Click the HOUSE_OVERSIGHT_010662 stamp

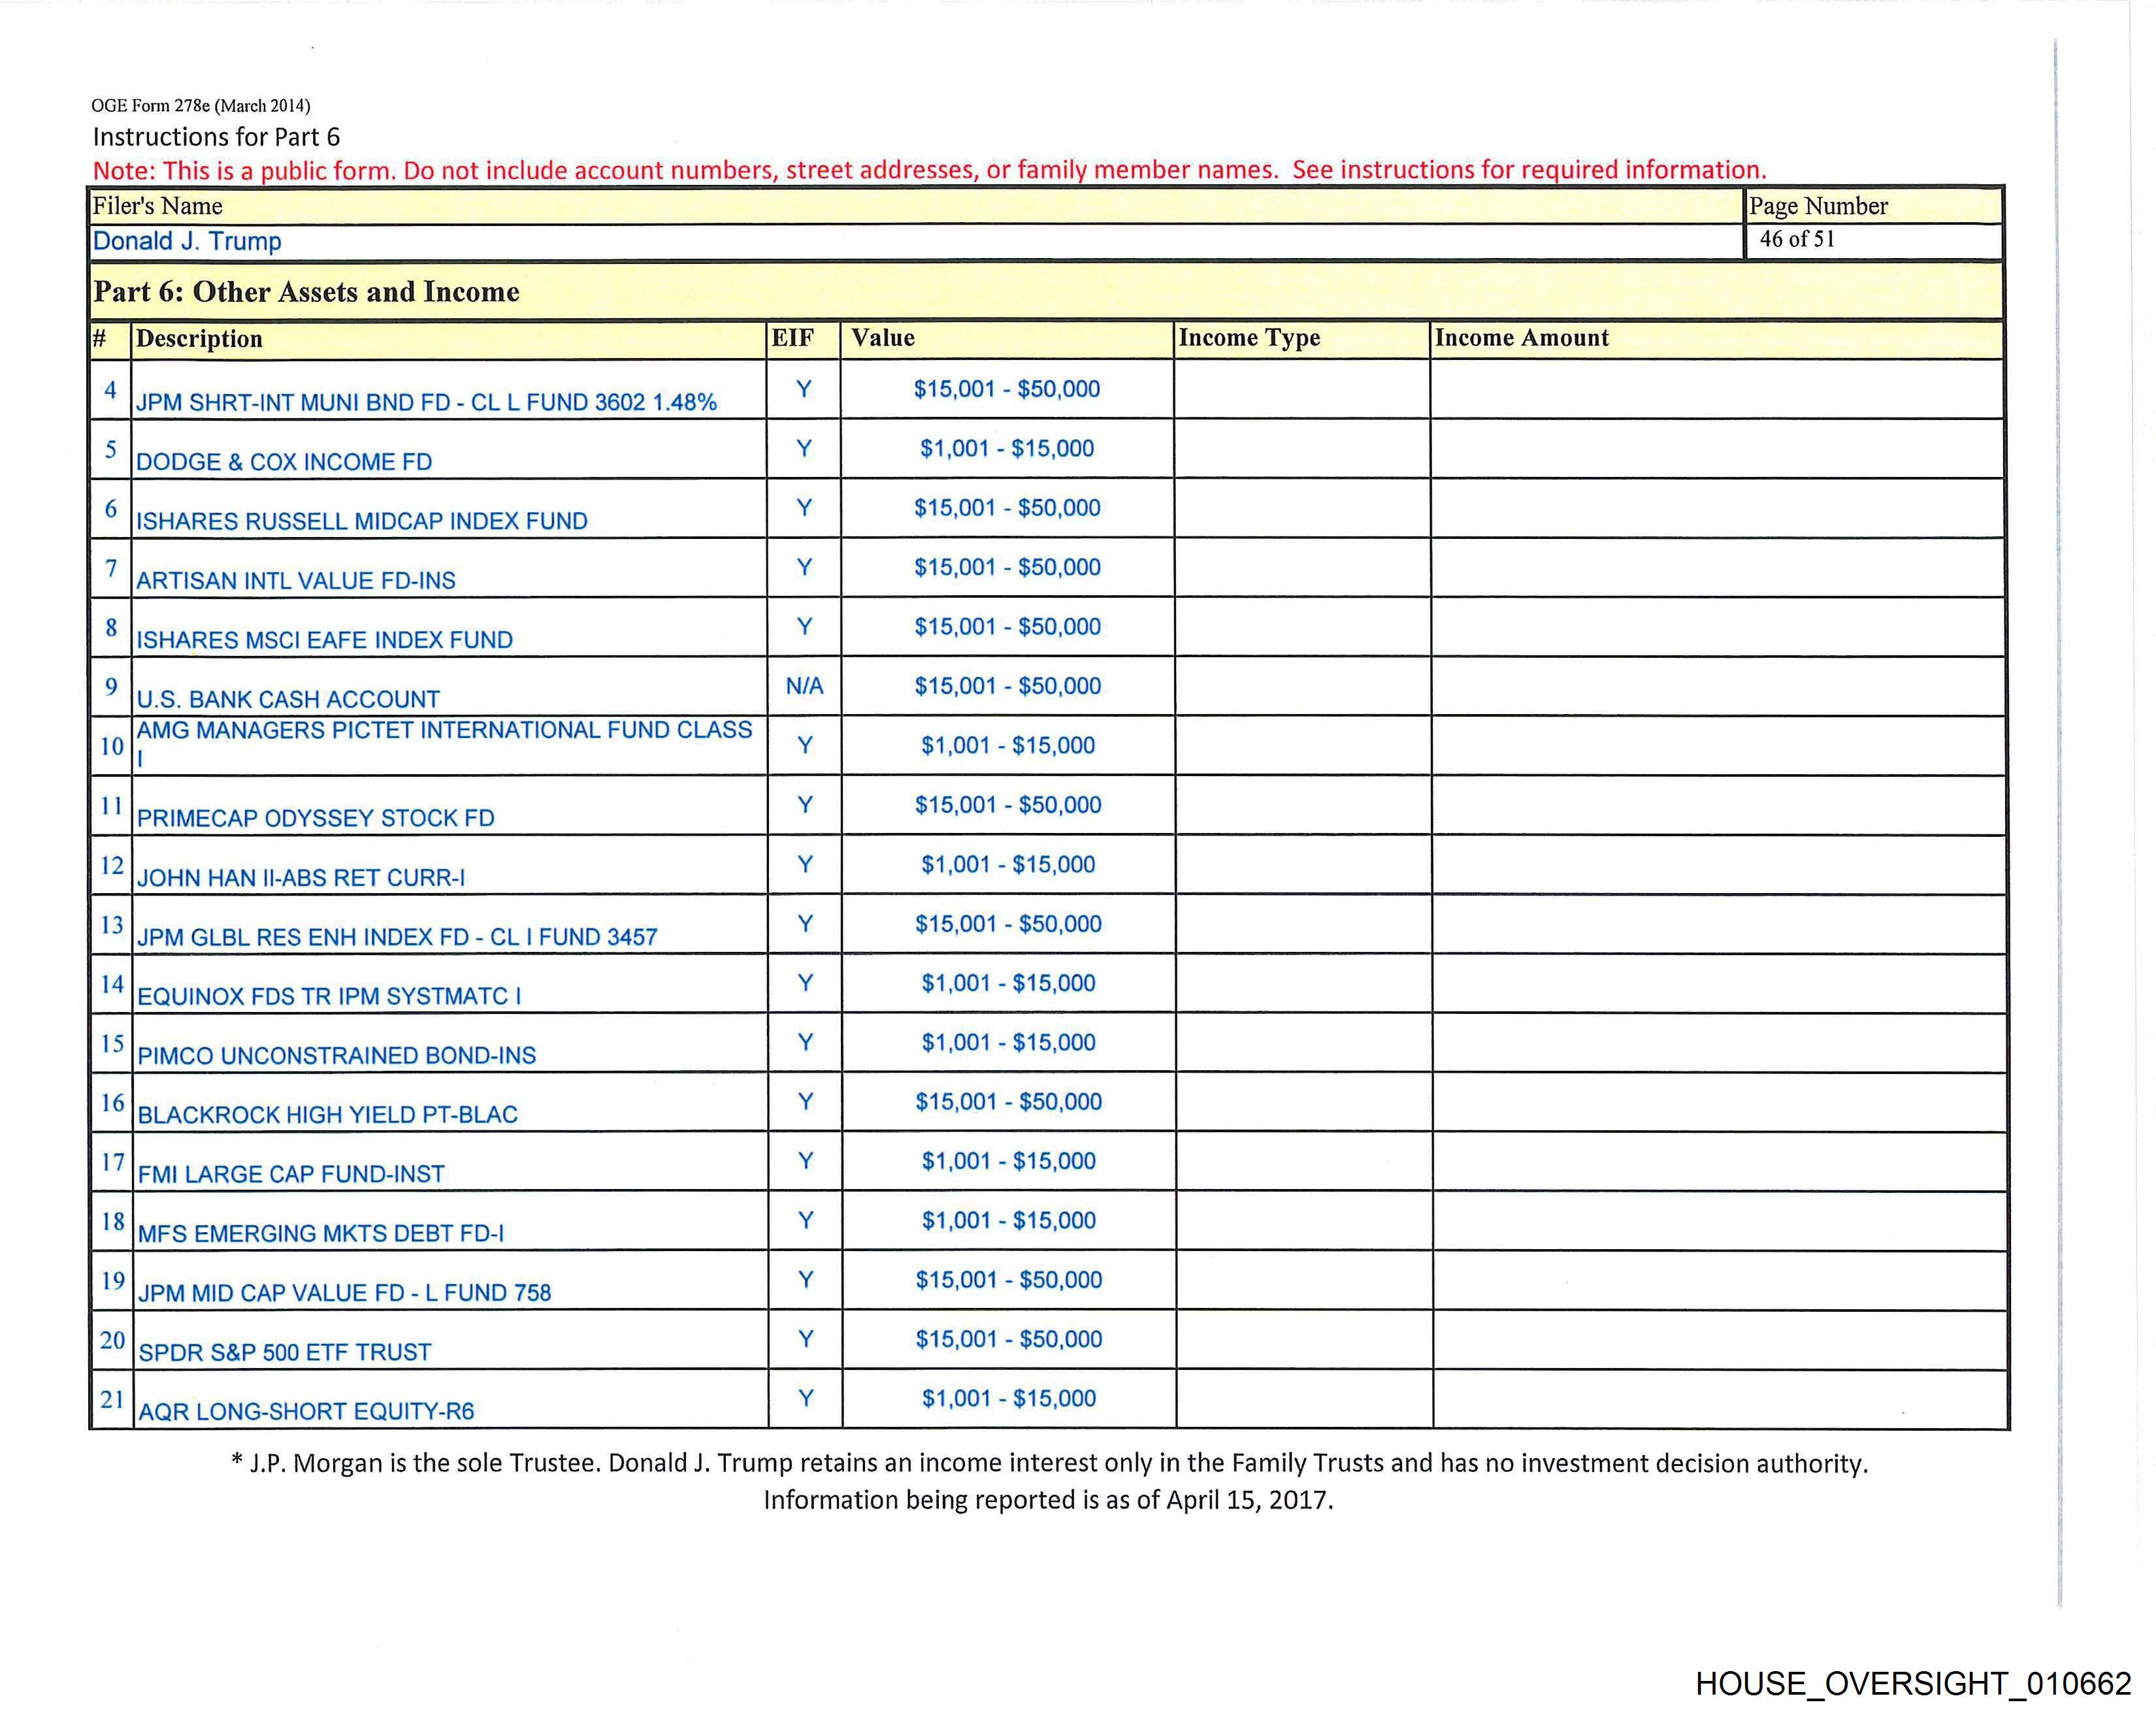pyautogui.click(x=1913, y=1683)
